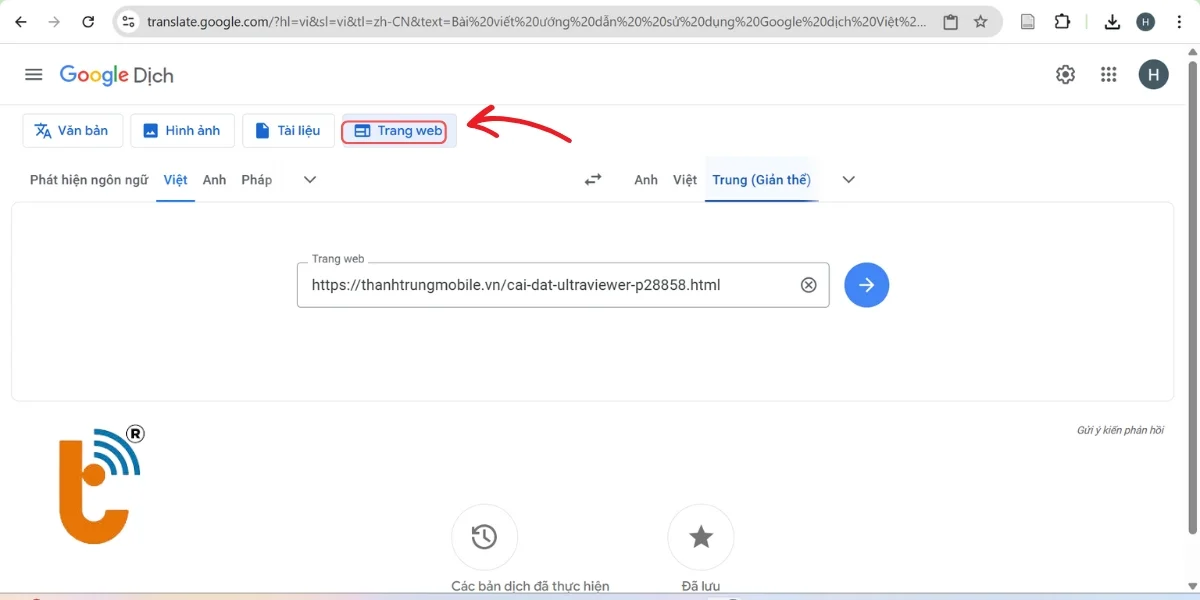Click the browser downloads icon
1200x600 pixels.
pyautogui.click(x=1111, y=20)
